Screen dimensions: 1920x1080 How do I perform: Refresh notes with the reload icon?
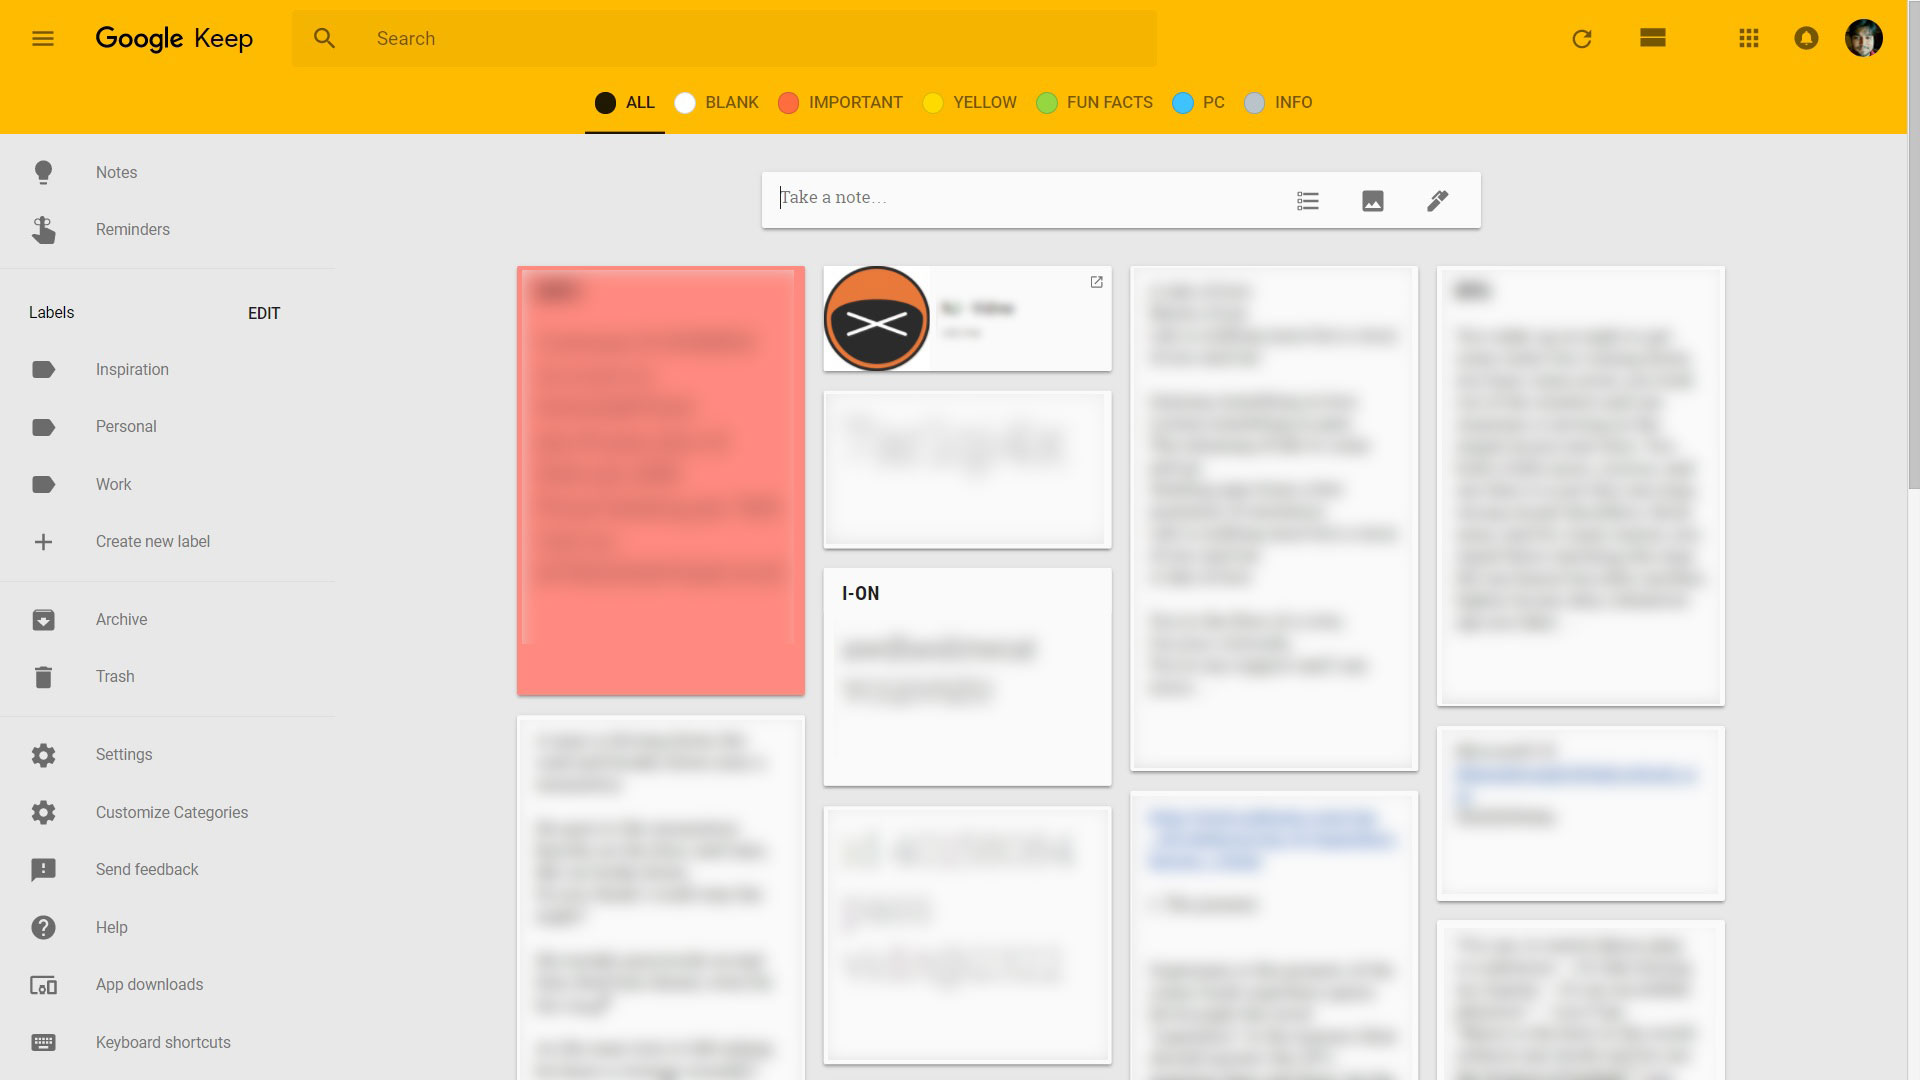click(x=1582, y=39)
